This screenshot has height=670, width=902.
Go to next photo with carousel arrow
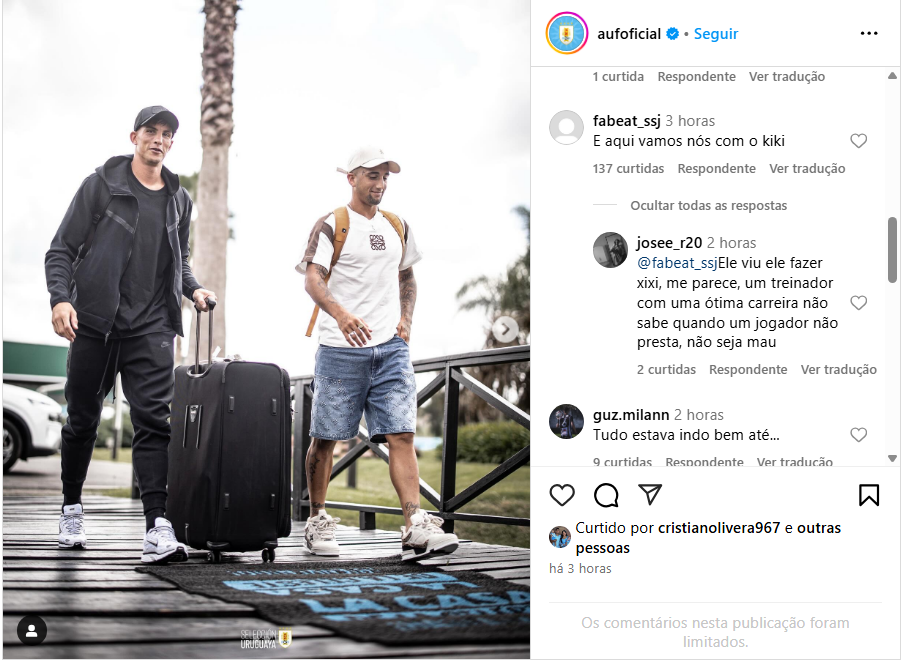505,330
